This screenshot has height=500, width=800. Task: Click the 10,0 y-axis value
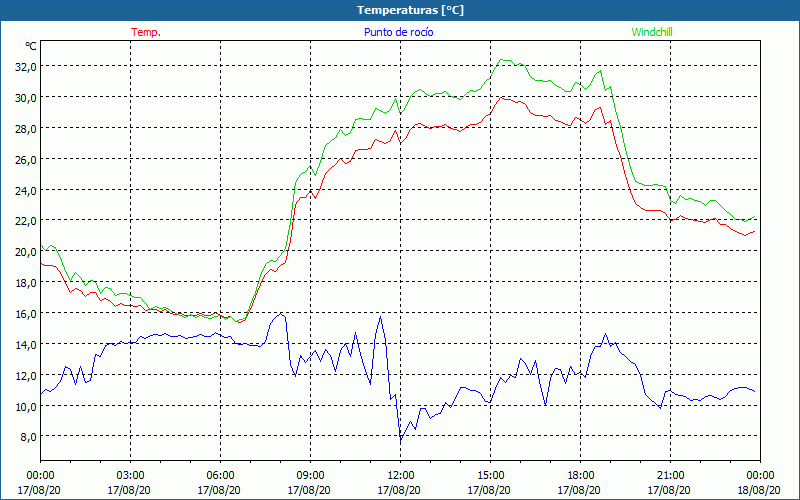[x=26, y=407]
